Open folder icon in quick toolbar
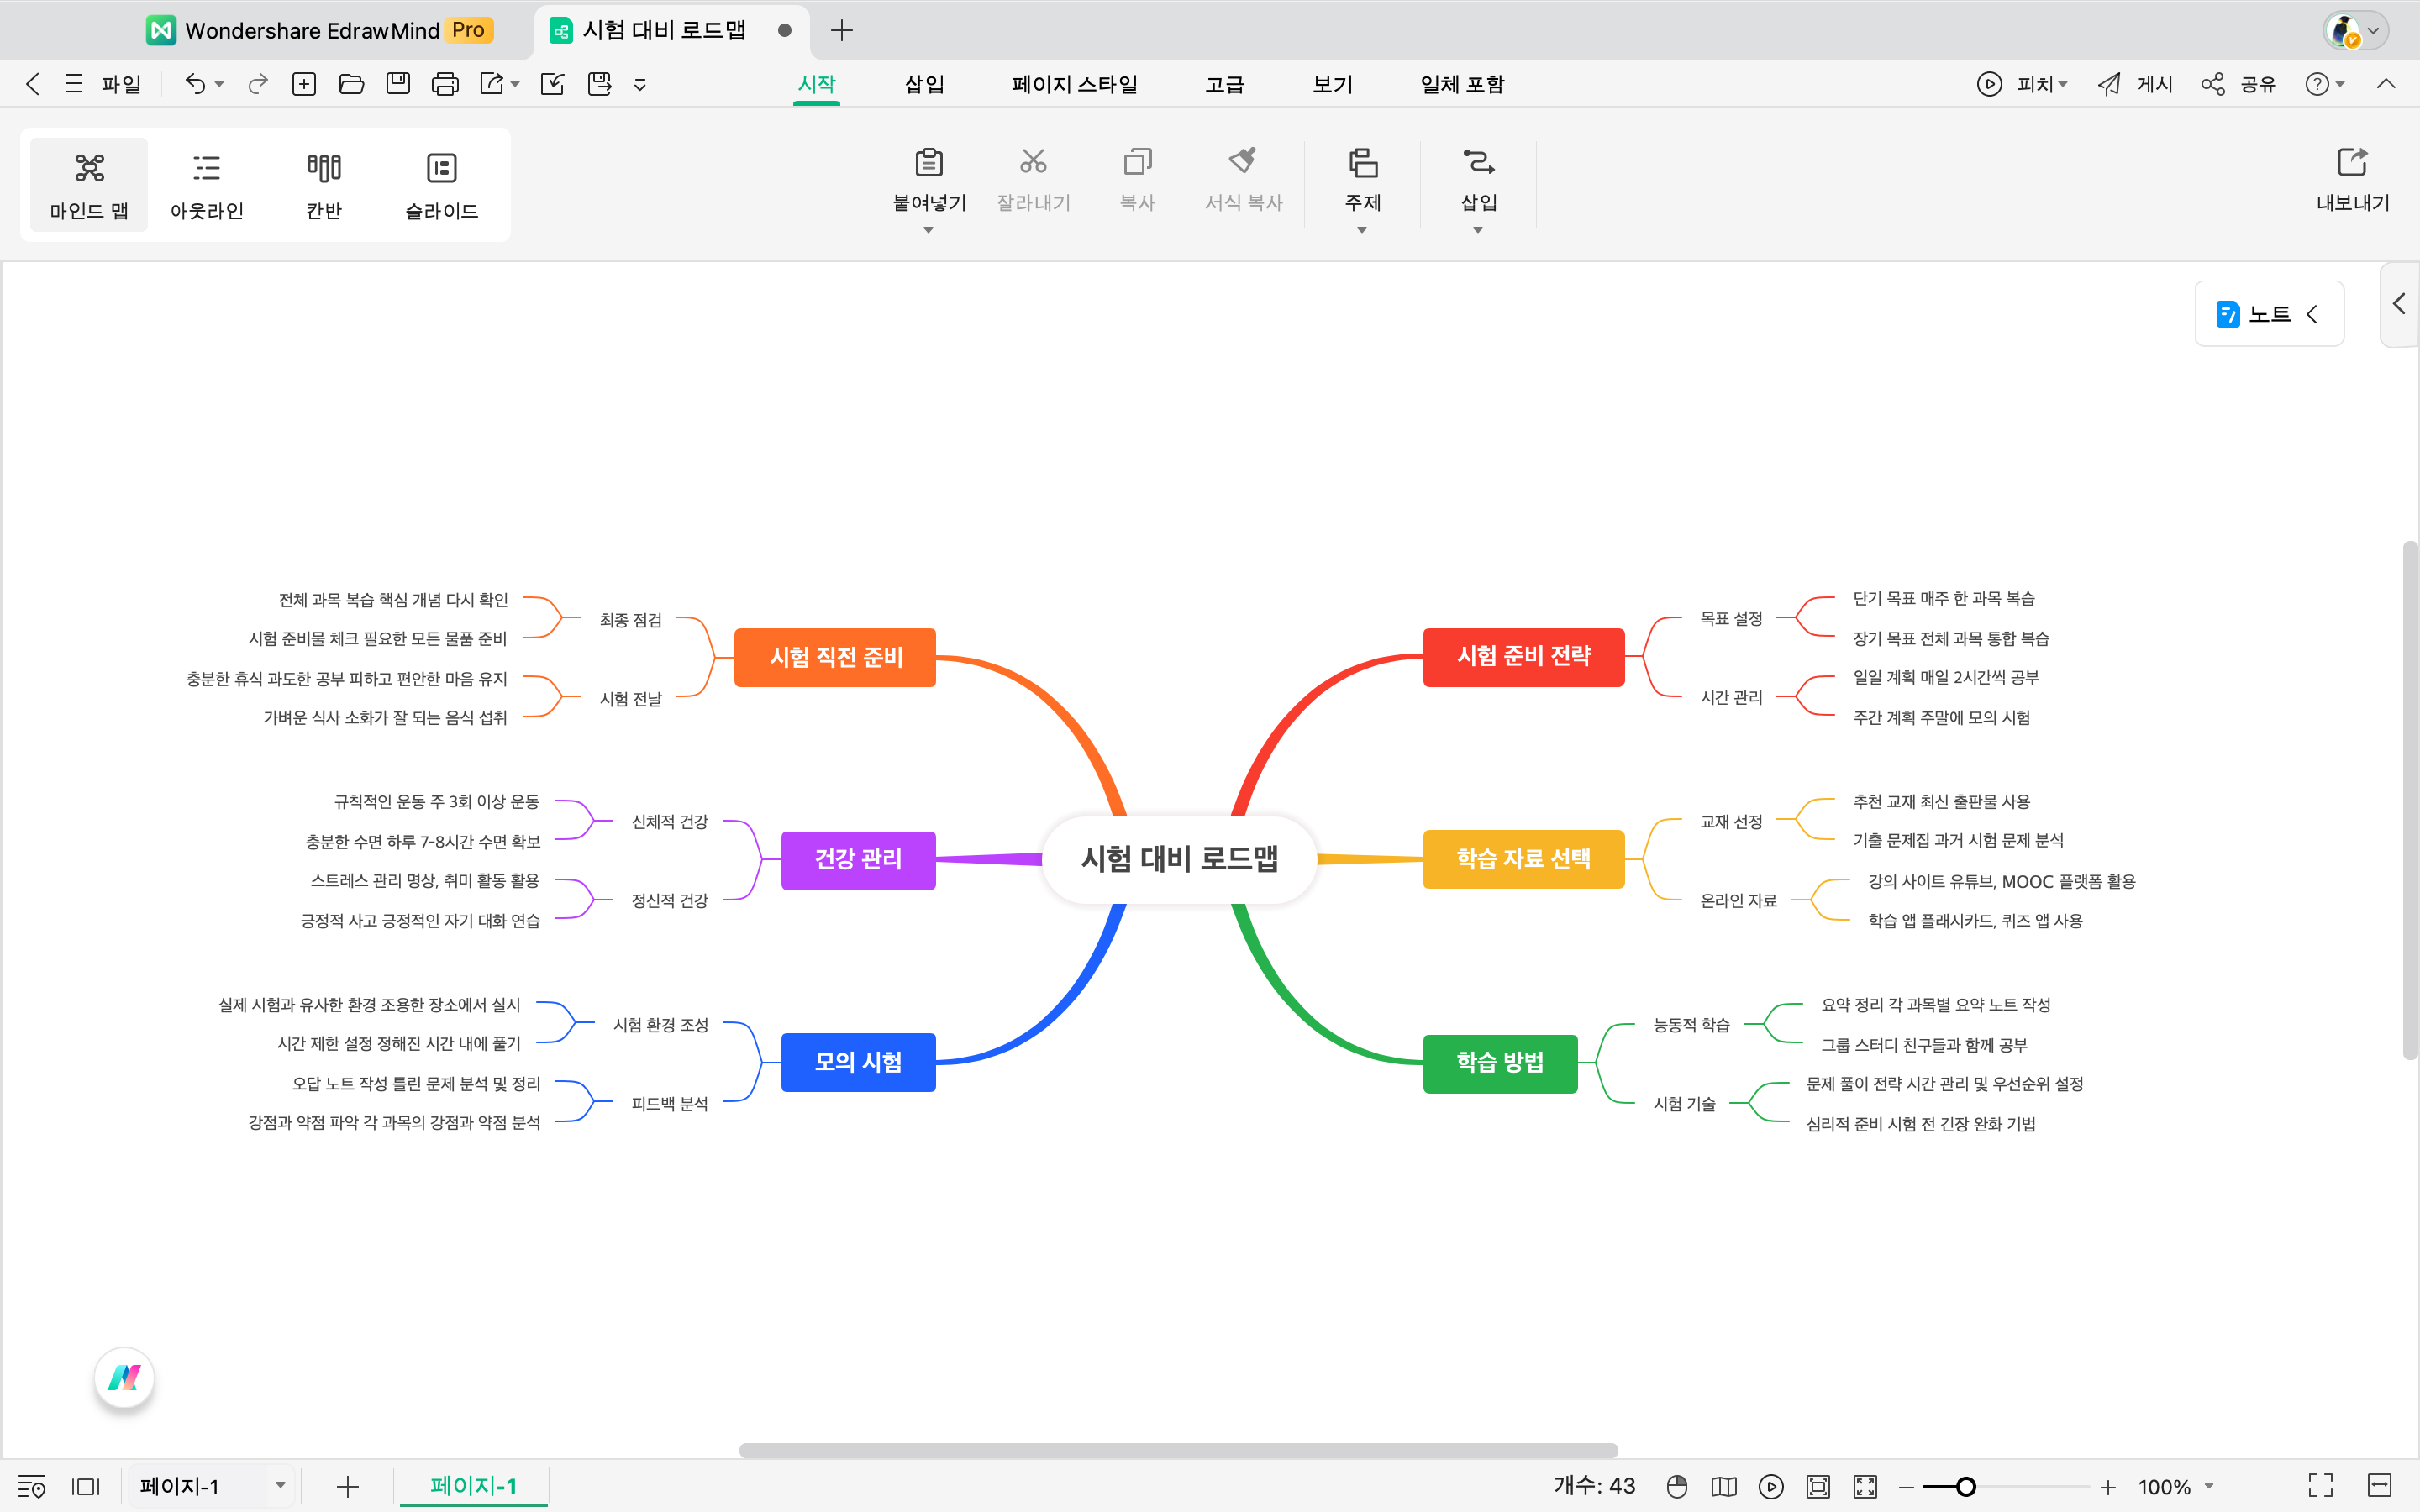 [x=351, y=84]
